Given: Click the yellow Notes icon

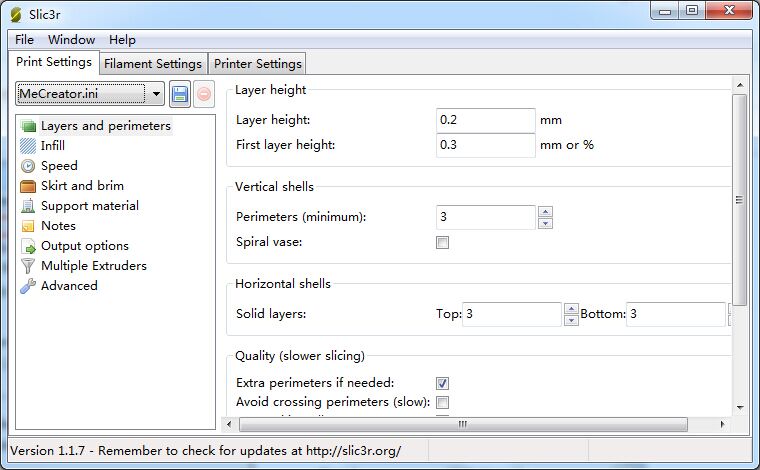Looking at the screenshot, I should tap(28, 226).
